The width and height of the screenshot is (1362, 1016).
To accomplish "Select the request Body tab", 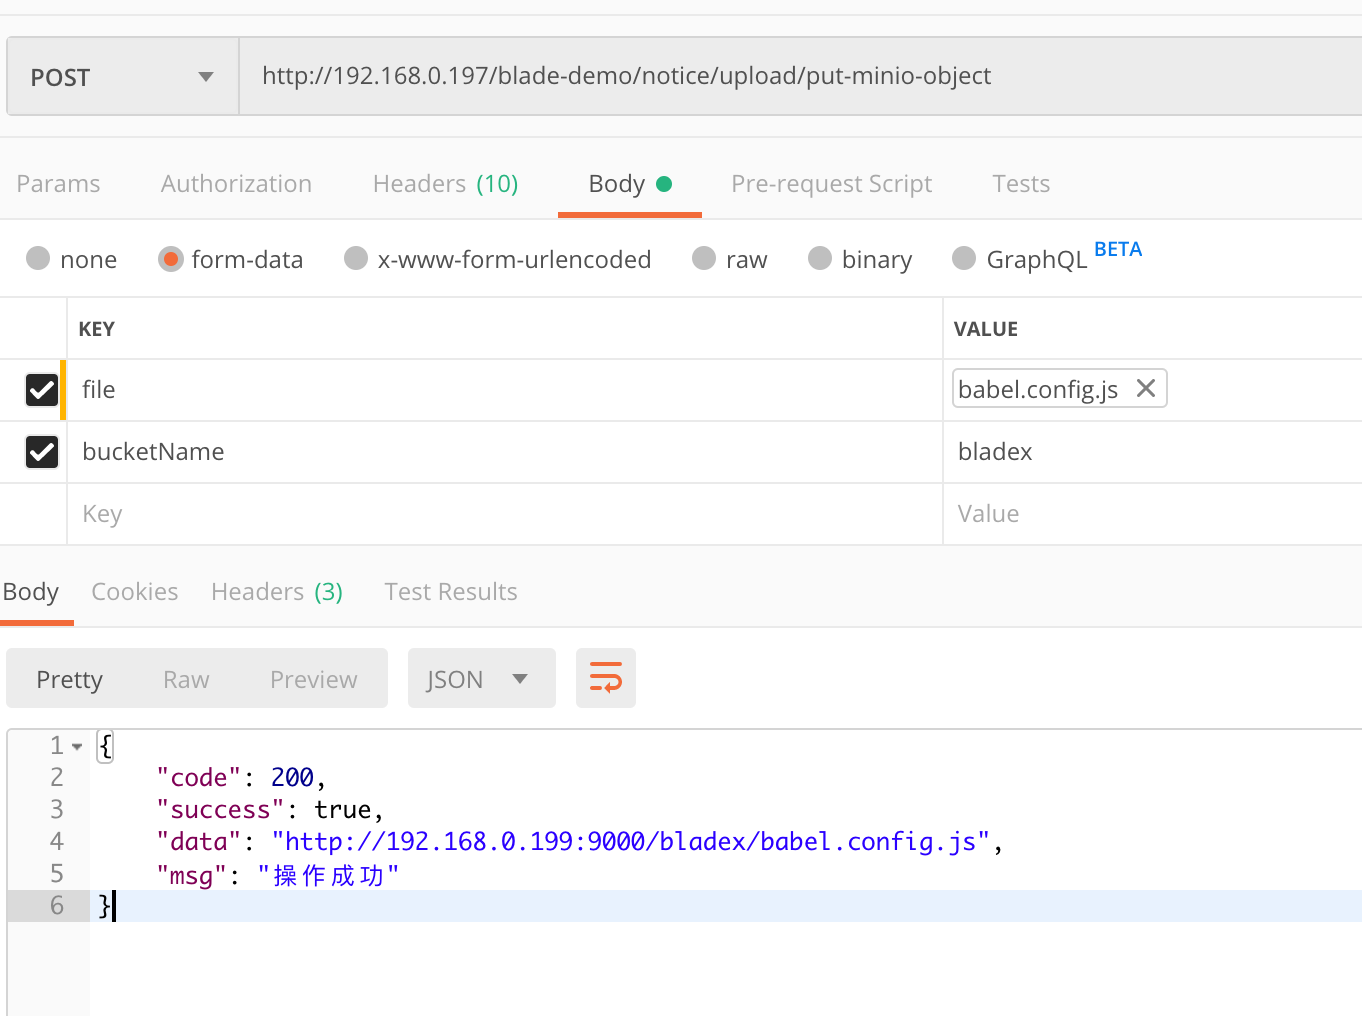I will pos(629,184).
